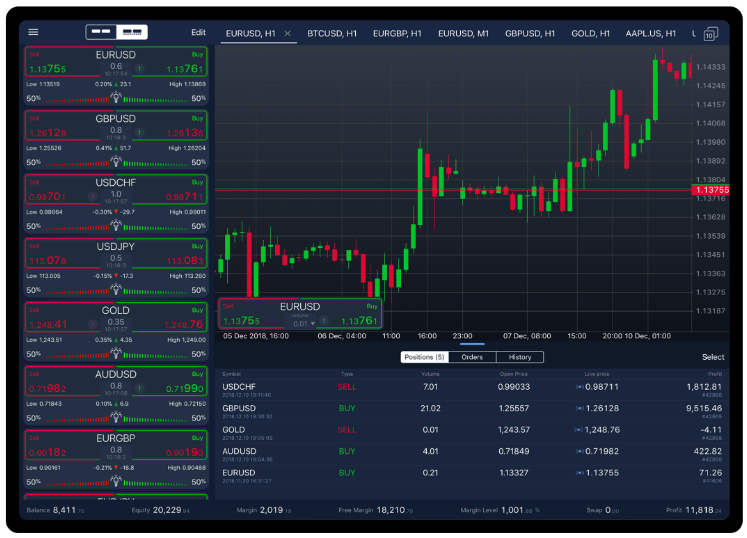Tap the EURGBP card sentiment icon

coord(116,481)
